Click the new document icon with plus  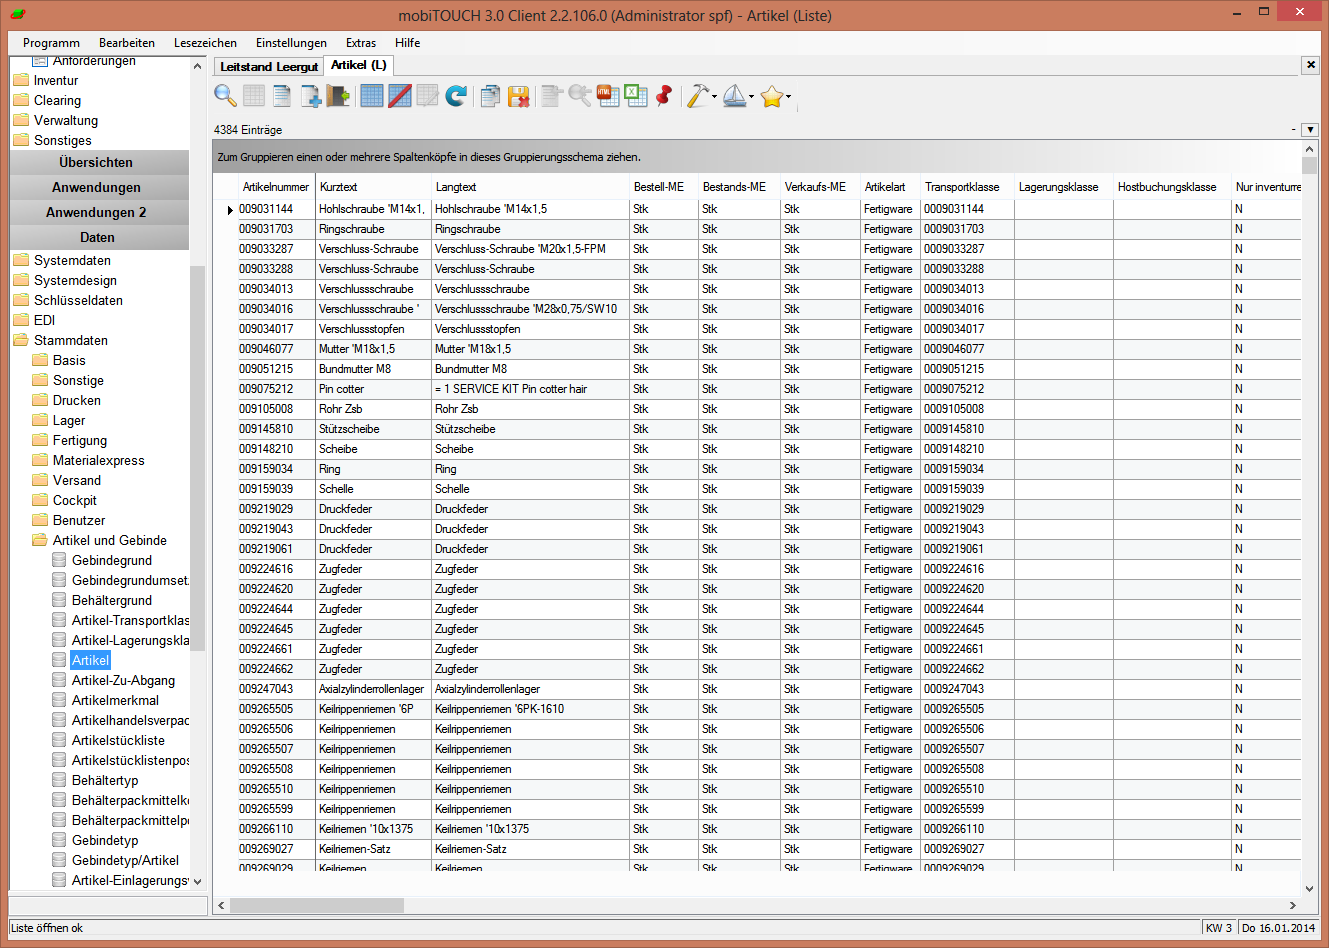pyautogui.click(x=311, y=96)
